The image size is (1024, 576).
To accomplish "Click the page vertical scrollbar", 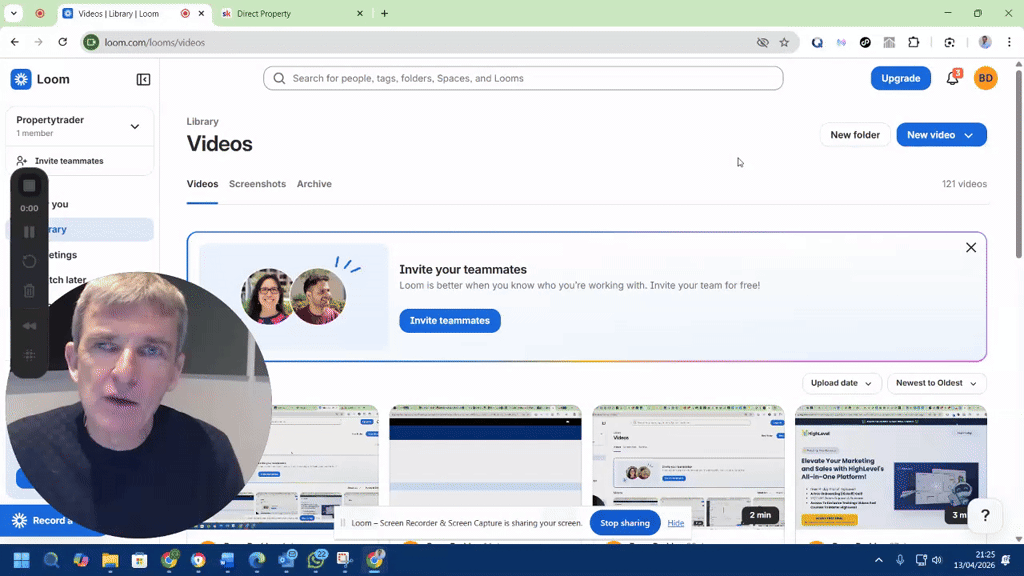I will [x=1019, y=163].
